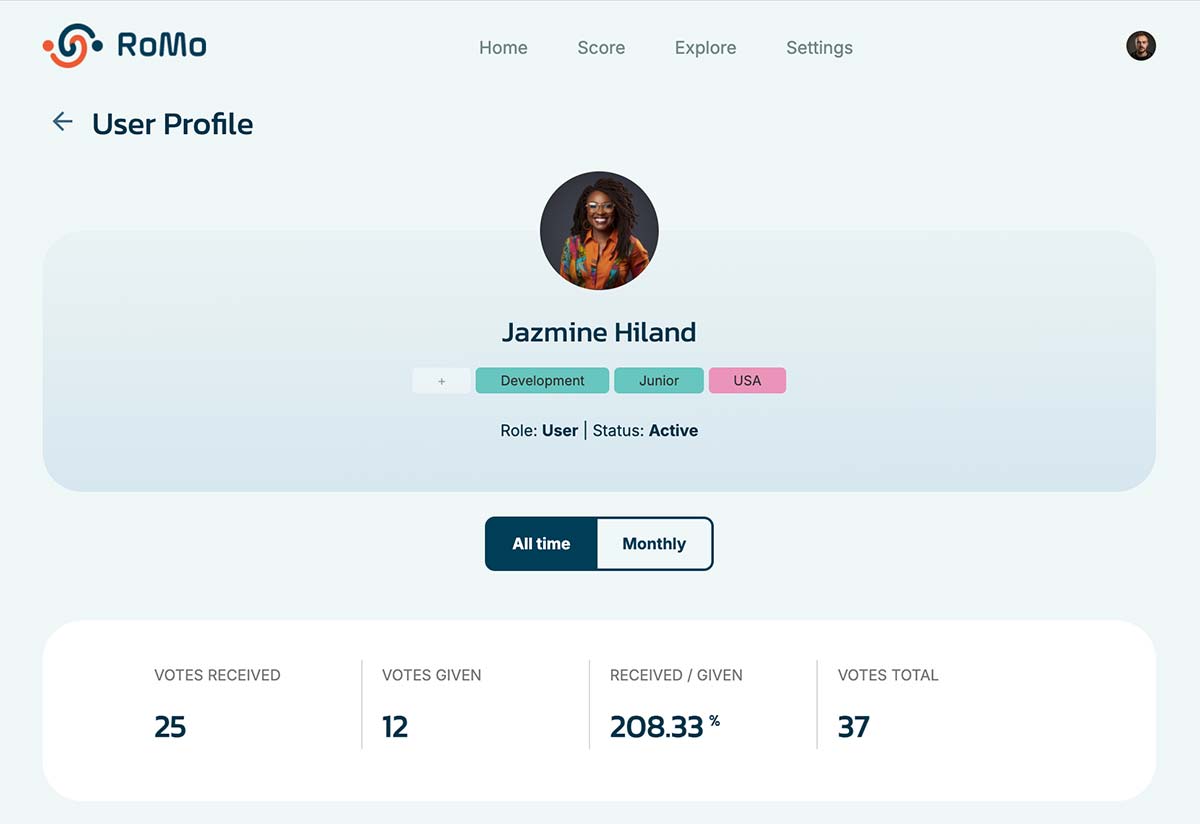Select the pink USA tag

pos(747,381)
